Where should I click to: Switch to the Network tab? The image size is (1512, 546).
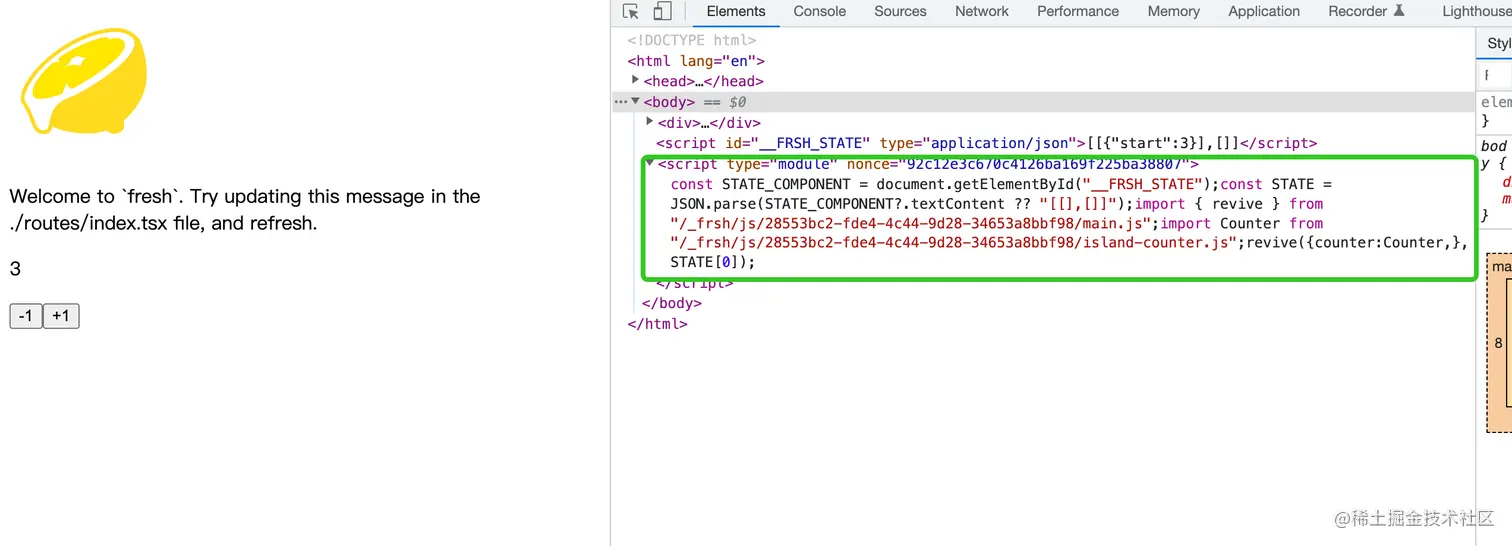pyautogui.click(x=982, y=11)
